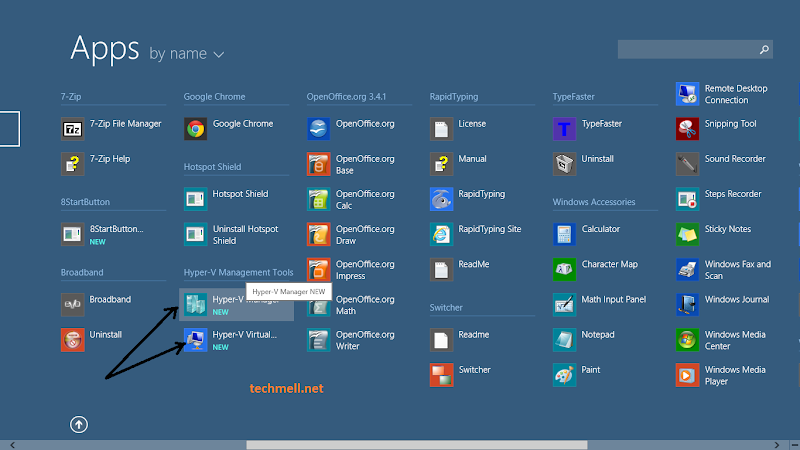
Task: Select the Hotspot Shield group header
Action: (212, 167)
